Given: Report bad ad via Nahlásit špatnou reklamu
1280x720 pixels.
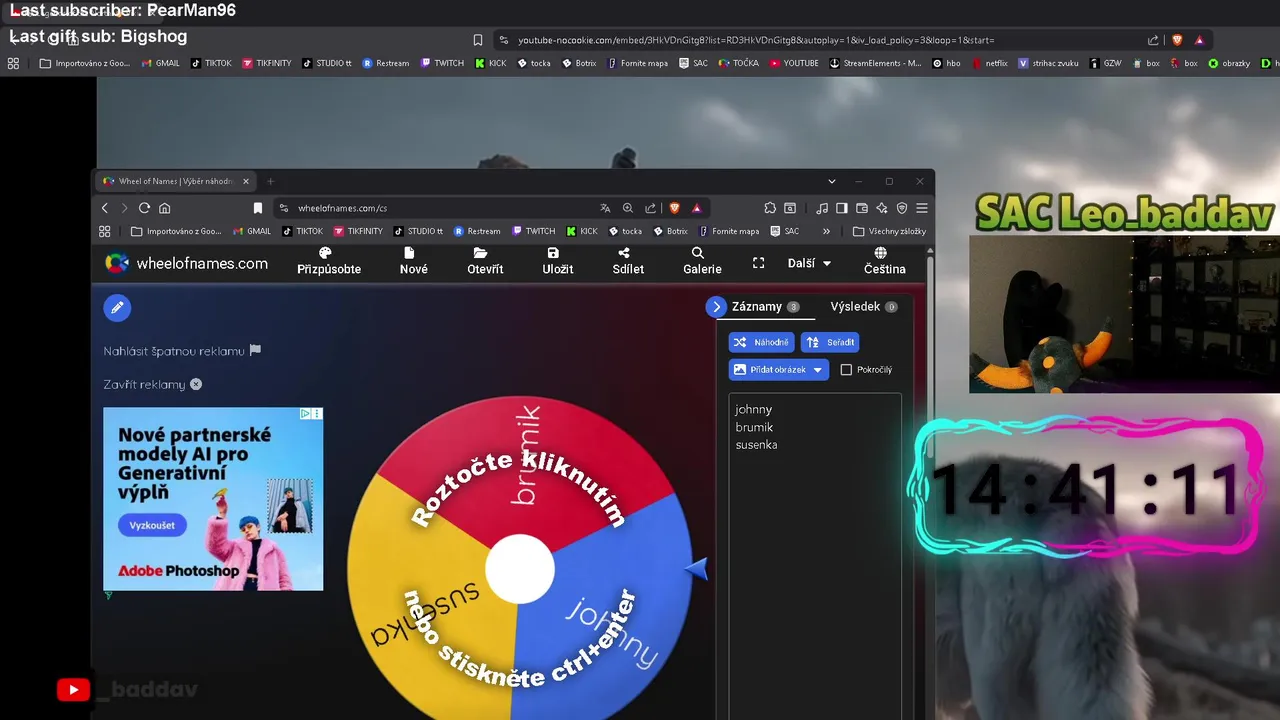Looking at the screenshot, I should (182, 351).
